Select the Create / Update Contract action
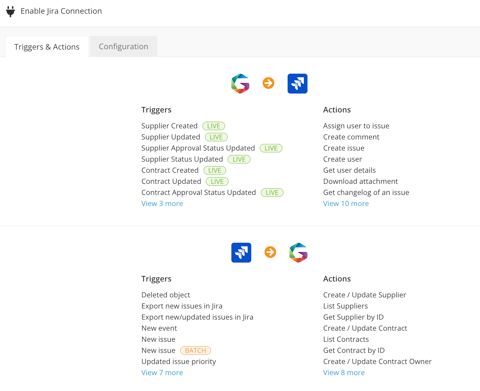The width and height of the screenshot is (480, 391). 365,328
